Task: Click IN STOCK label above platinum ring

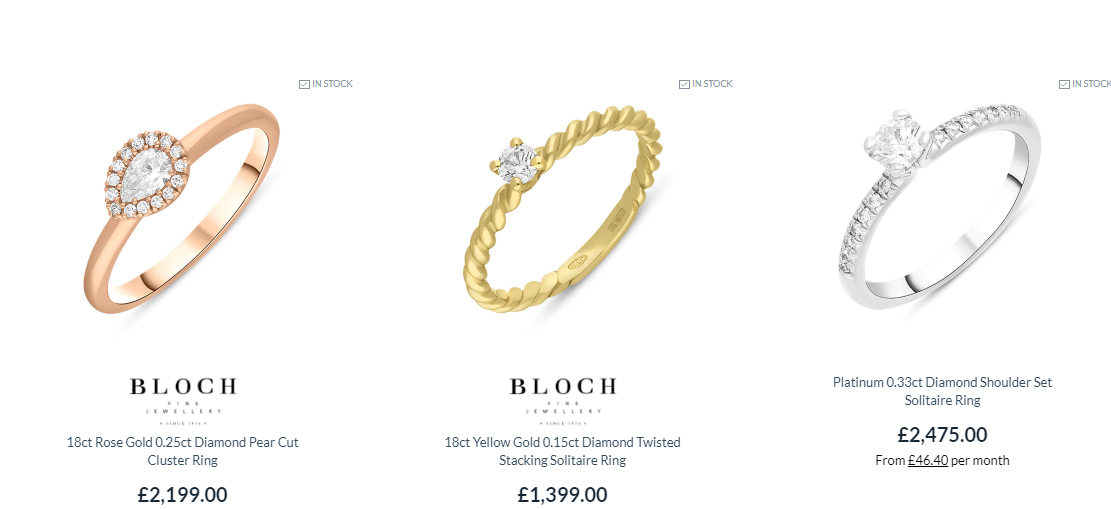Action: click(1091, 84)
